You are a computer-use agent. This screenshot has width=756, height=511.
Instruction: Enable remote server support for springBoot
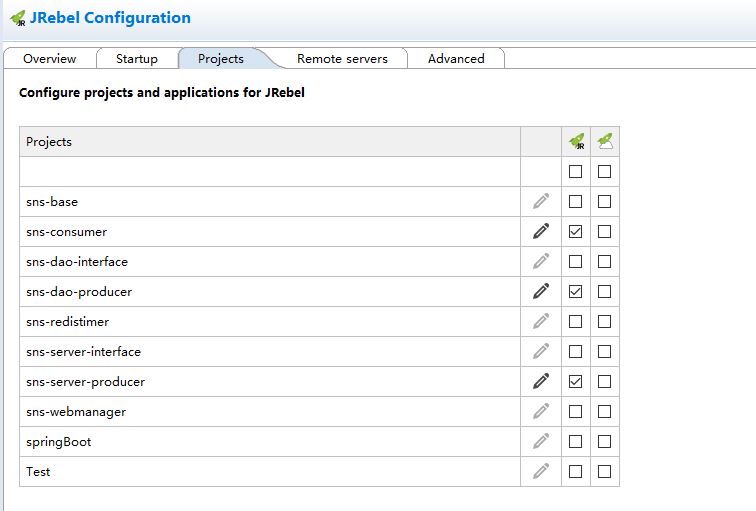(x=604, y=441)
